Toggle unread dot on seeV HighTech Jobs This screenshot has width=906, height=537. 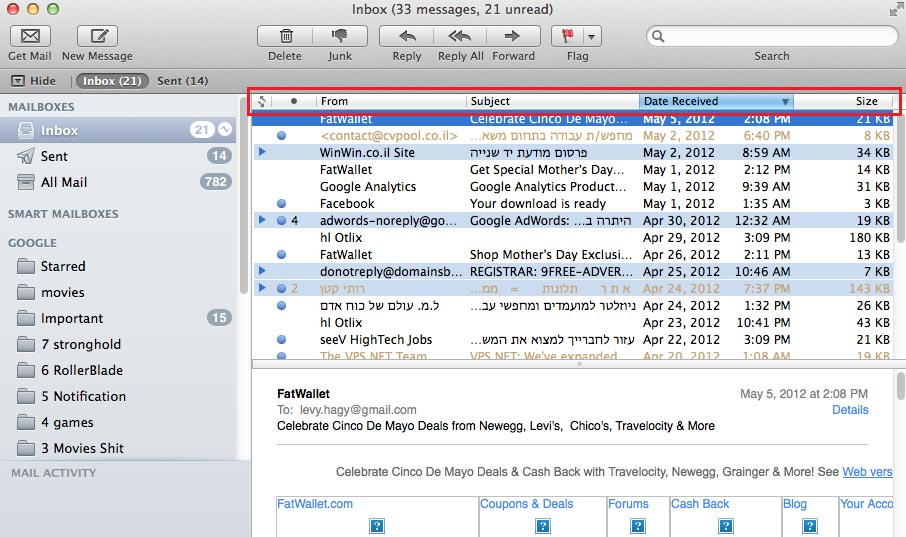(281, 339)
